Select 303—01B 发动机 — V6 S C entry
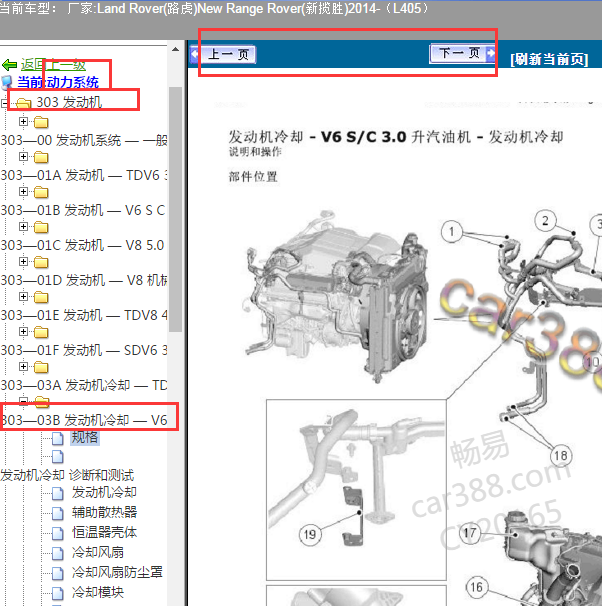 pos(83,210)
